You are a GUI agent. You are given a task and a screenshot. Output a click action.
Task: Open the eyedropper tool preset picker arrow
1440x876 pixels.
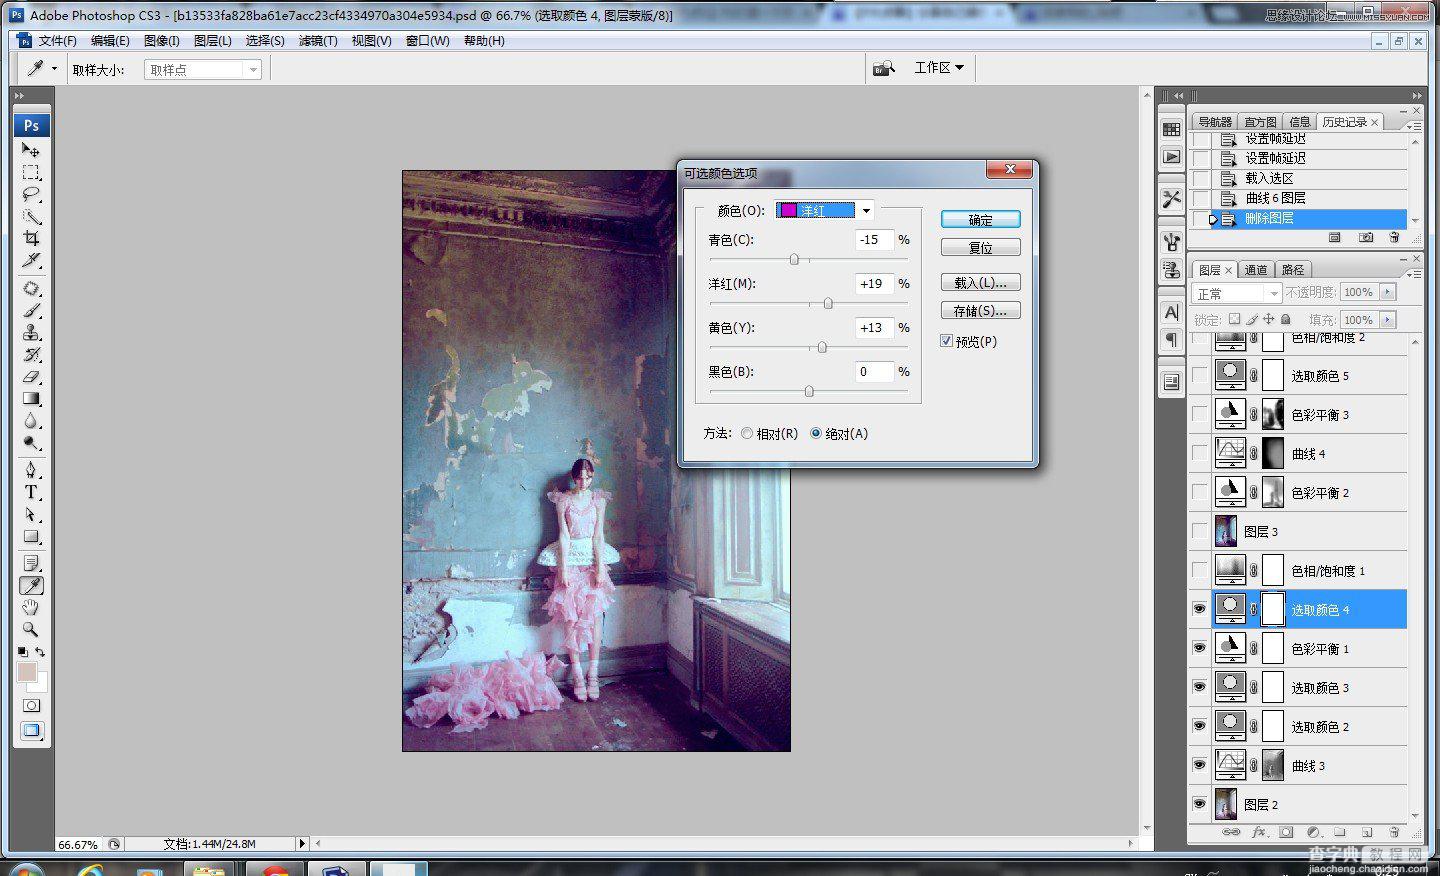(x=54, y=68)
